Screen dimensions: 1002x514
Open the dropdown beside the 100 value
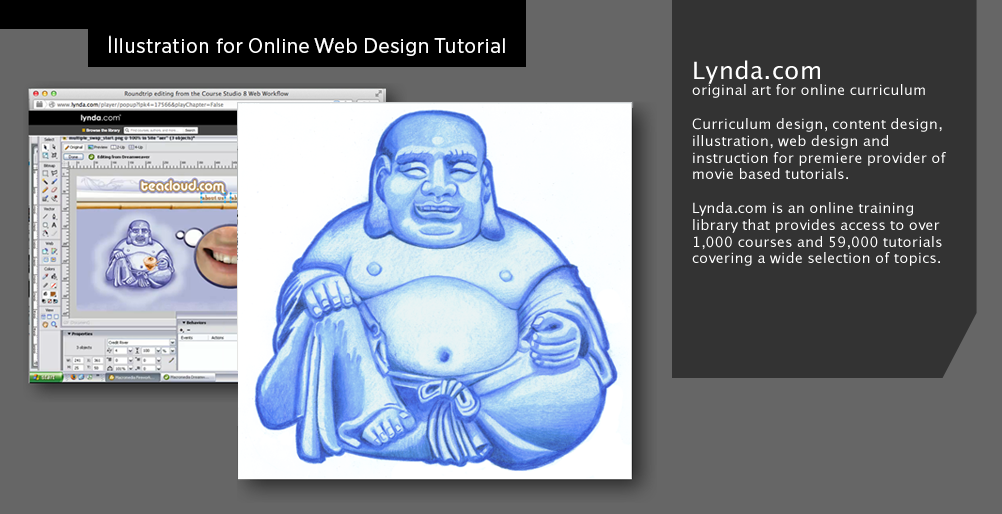click(x=158, y=350)
